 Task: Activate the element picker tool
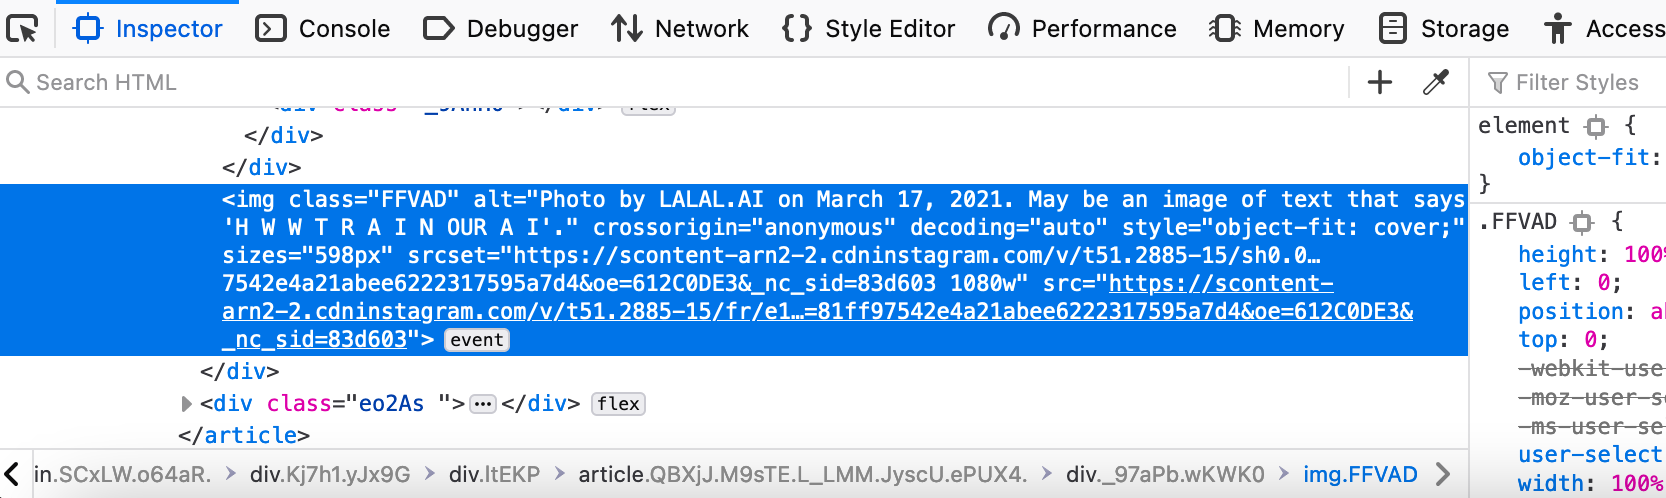22,28
